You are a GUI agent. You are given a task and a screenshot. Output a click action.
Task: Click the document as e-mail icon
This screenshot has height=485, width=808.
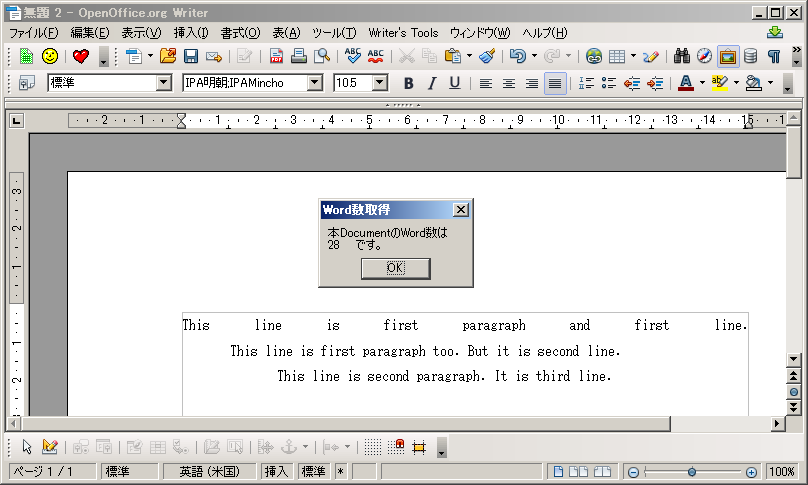pyautogui.click(x=214, y=56)
